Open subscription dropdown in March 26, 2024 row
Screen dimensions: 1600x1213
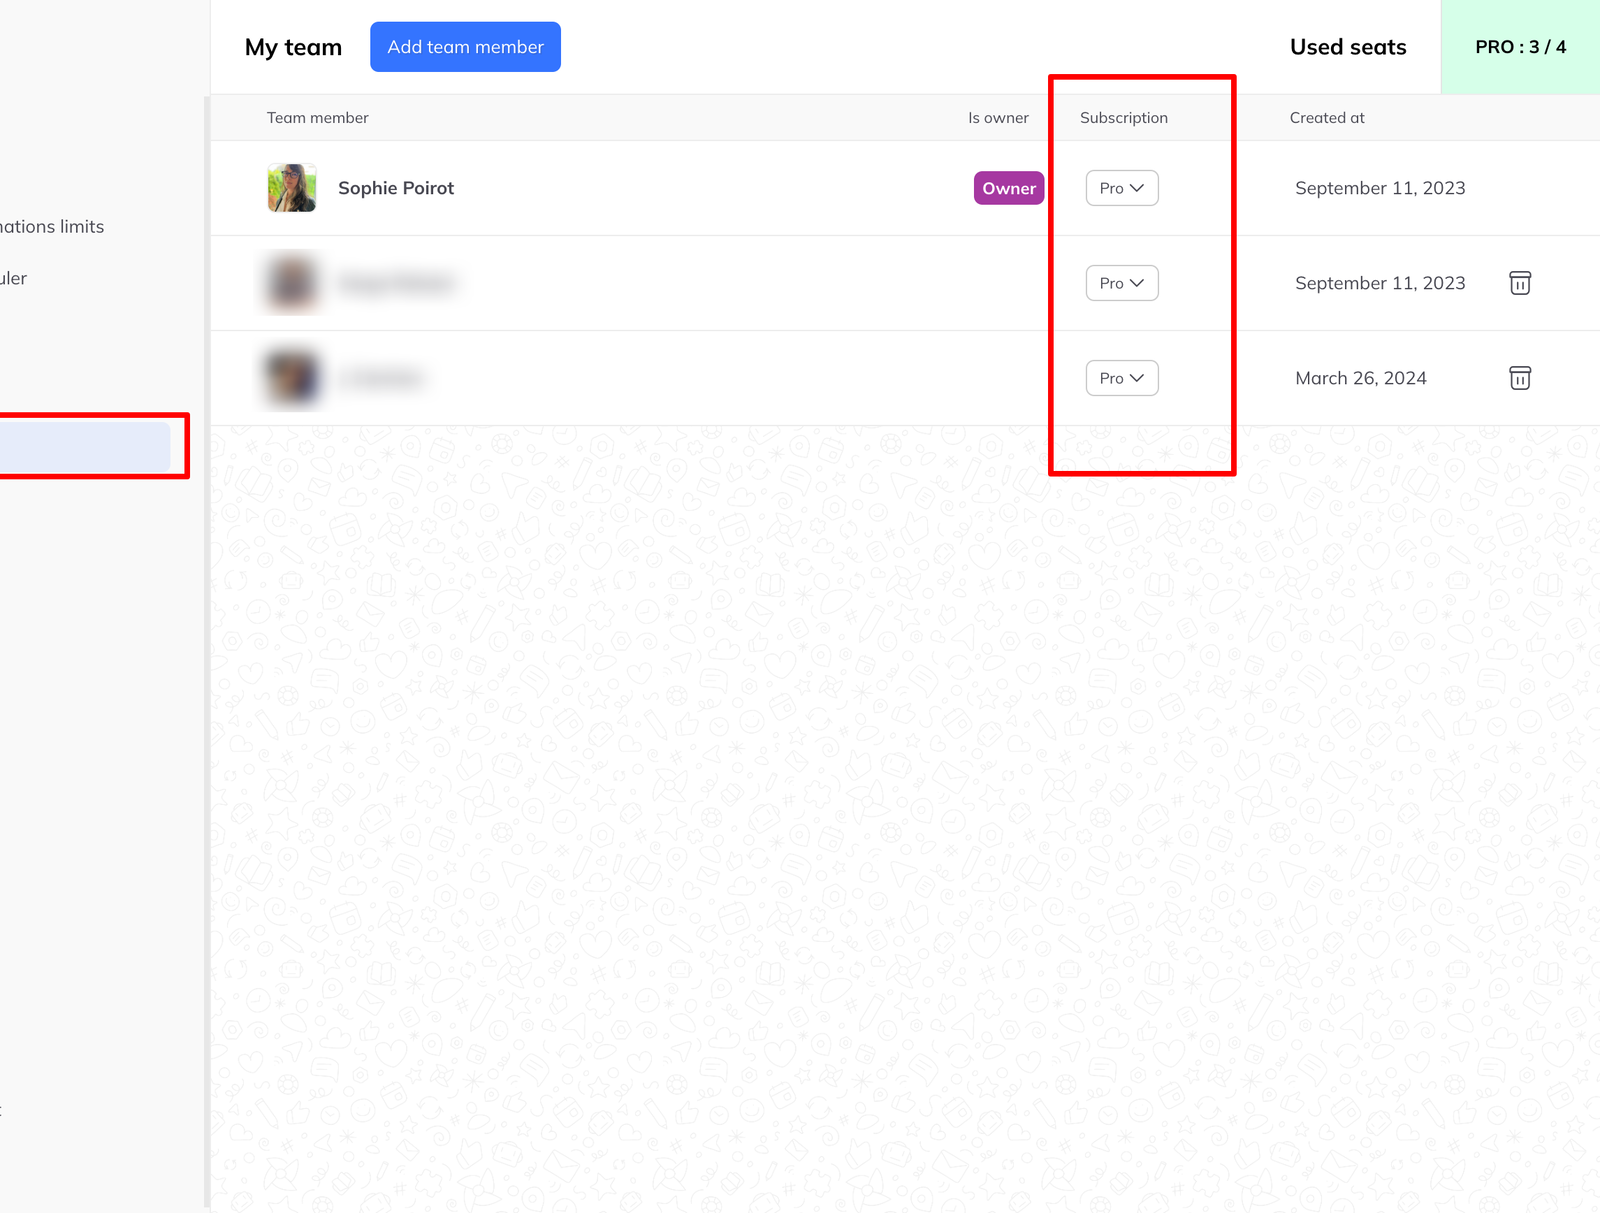[1122, 378]
